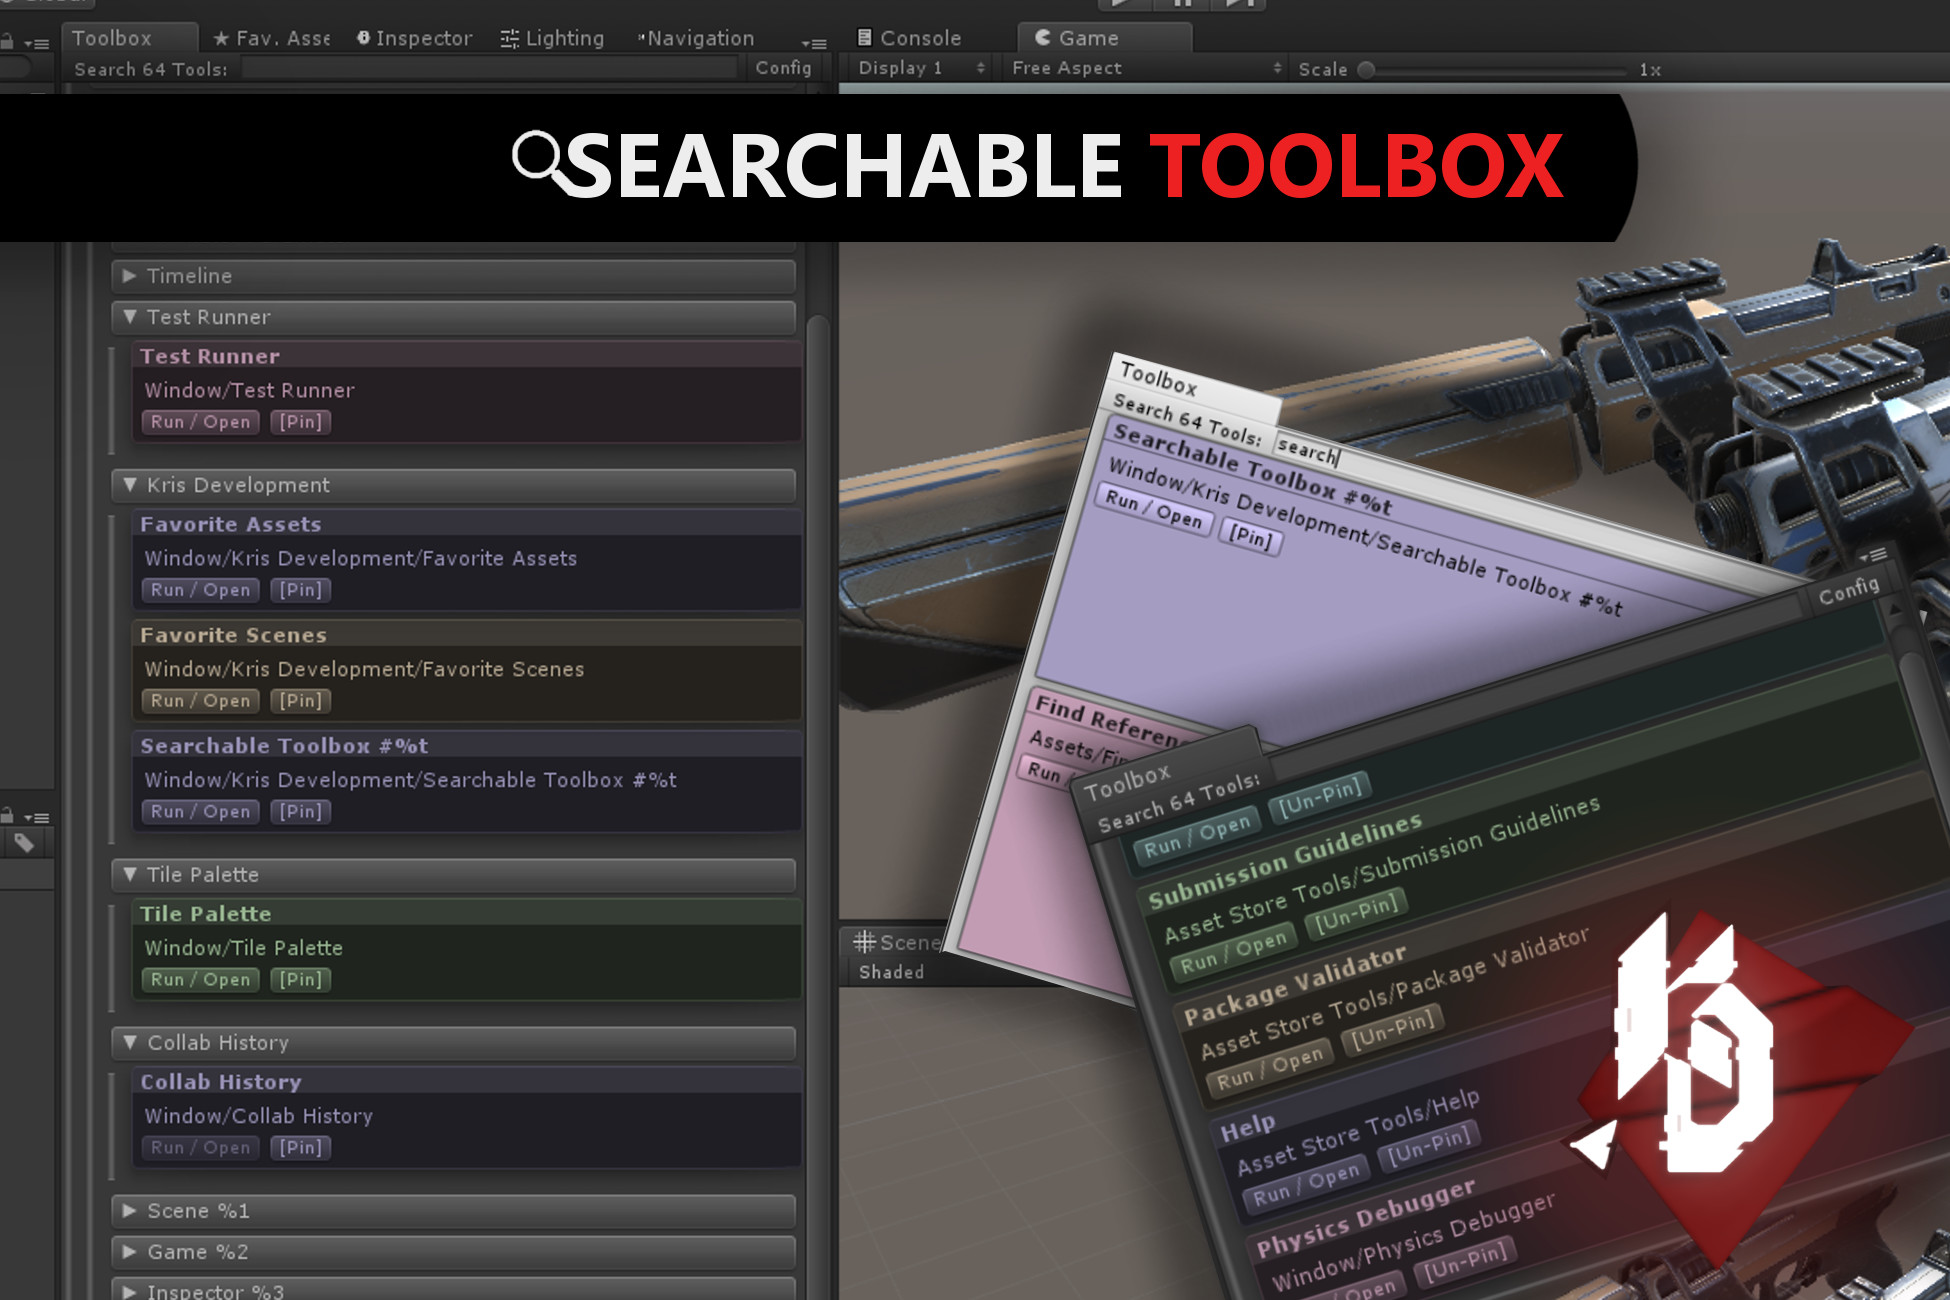Pin the Searchable Toolbox entry
1950x1300 pixels.
pyautogui.click(x=300, y=812)
